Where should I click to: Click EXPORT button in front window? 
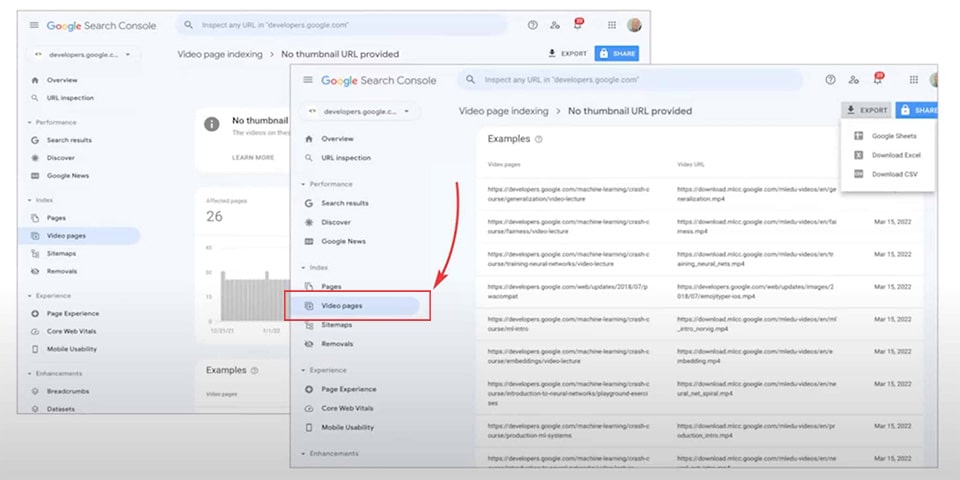pyautogui.click(x=866, y=110)
